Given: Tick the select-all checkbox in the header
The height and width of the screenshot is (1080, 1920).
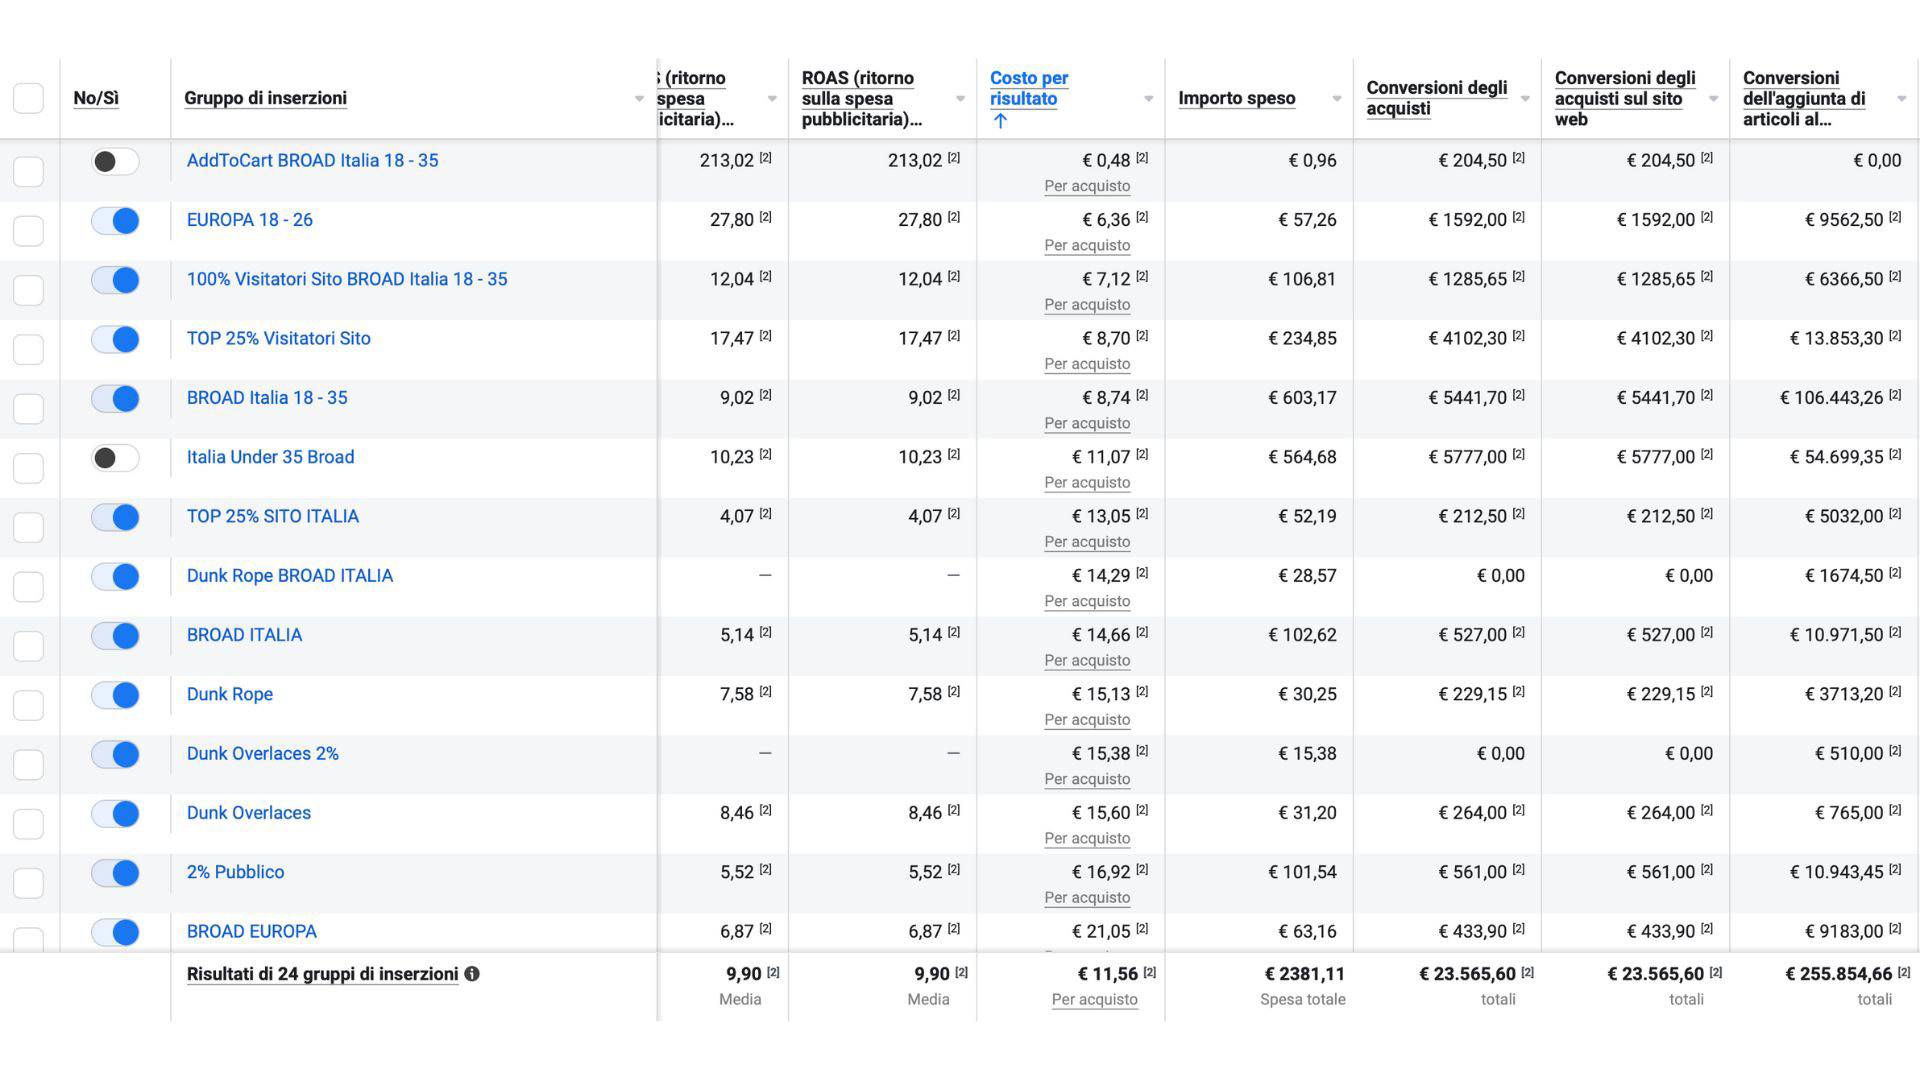Looking at the screenshot, I should point(28,98).
